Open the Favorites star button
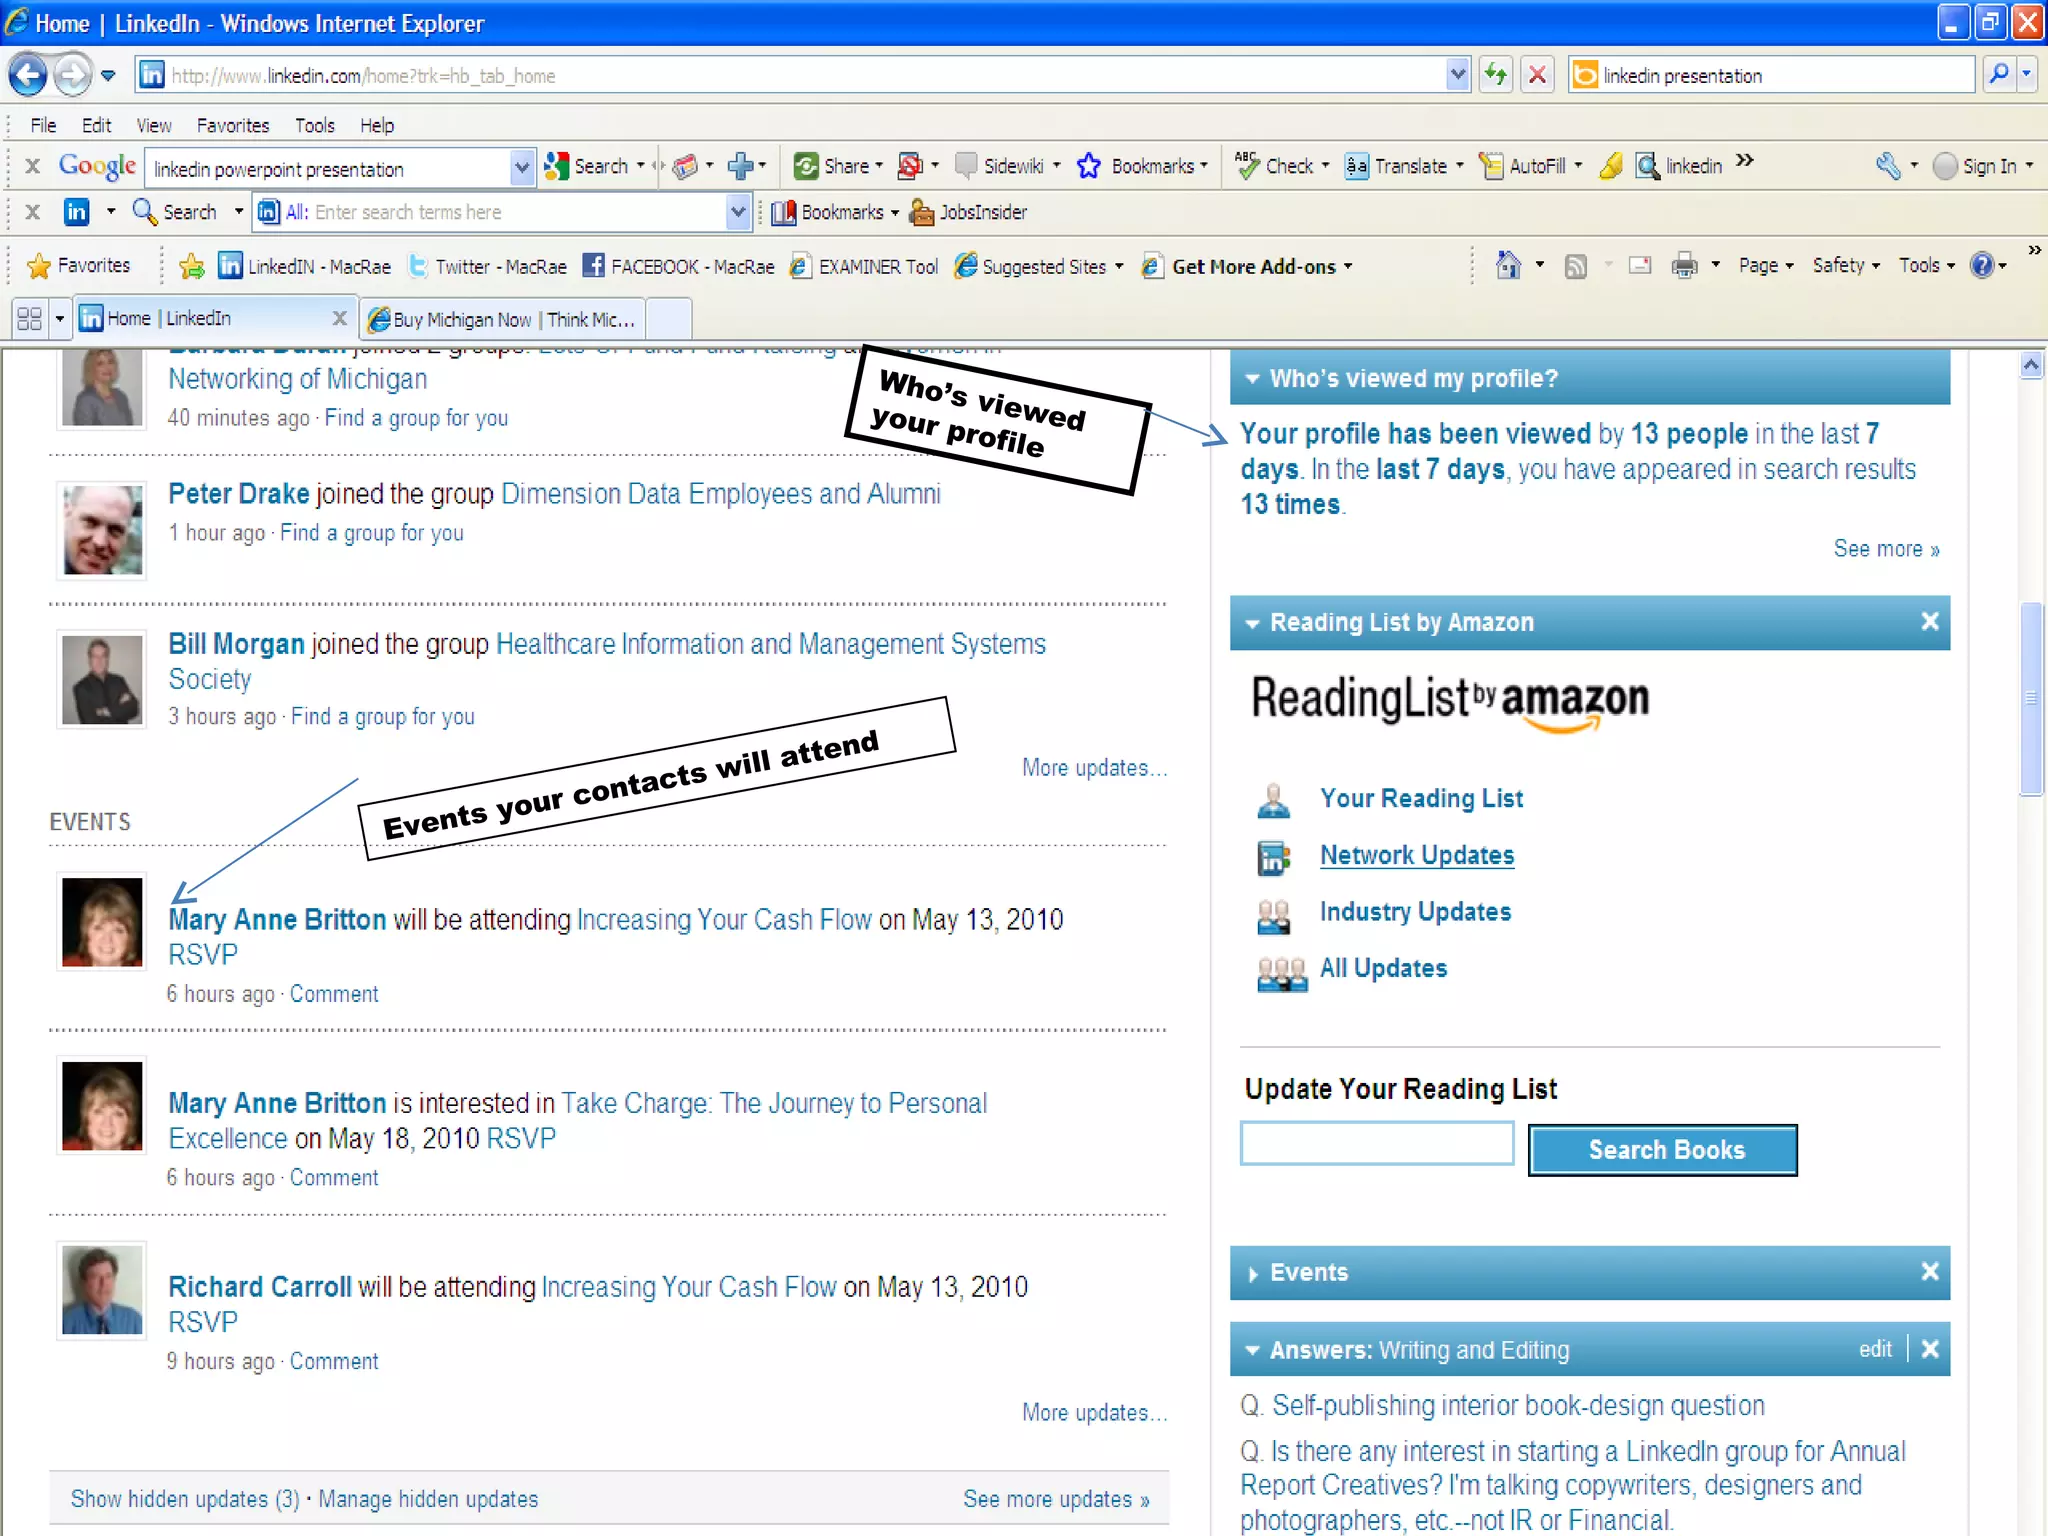2048x1536 pixels. point(79,266)
